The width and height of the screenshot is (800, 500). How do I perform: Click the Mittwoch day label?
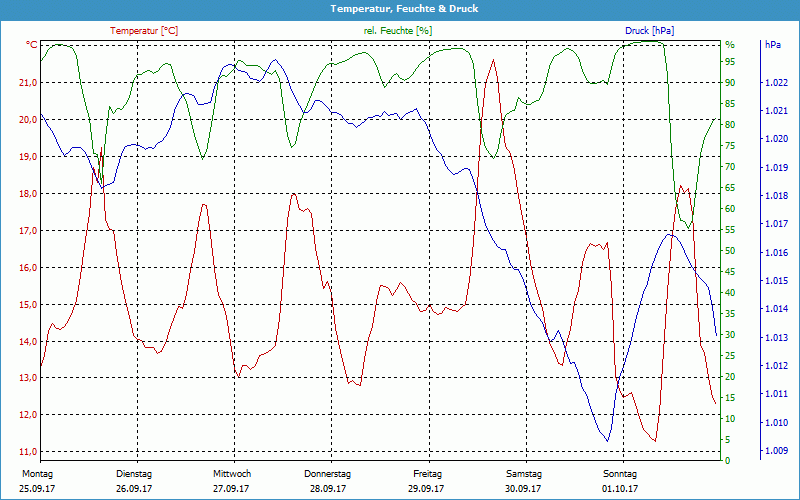point(232,474)
